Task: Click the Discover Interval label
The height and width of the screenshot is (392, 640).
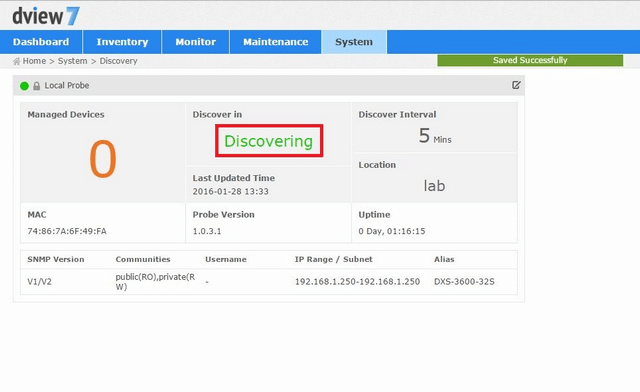Action: (x=397, y=115)
